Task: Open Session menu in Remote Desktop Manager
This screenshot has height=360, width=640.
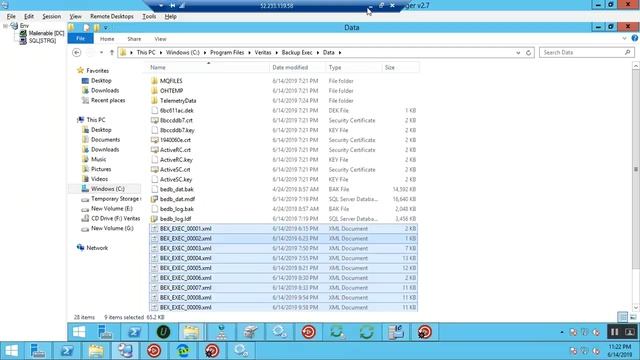Action: [51, 16]
